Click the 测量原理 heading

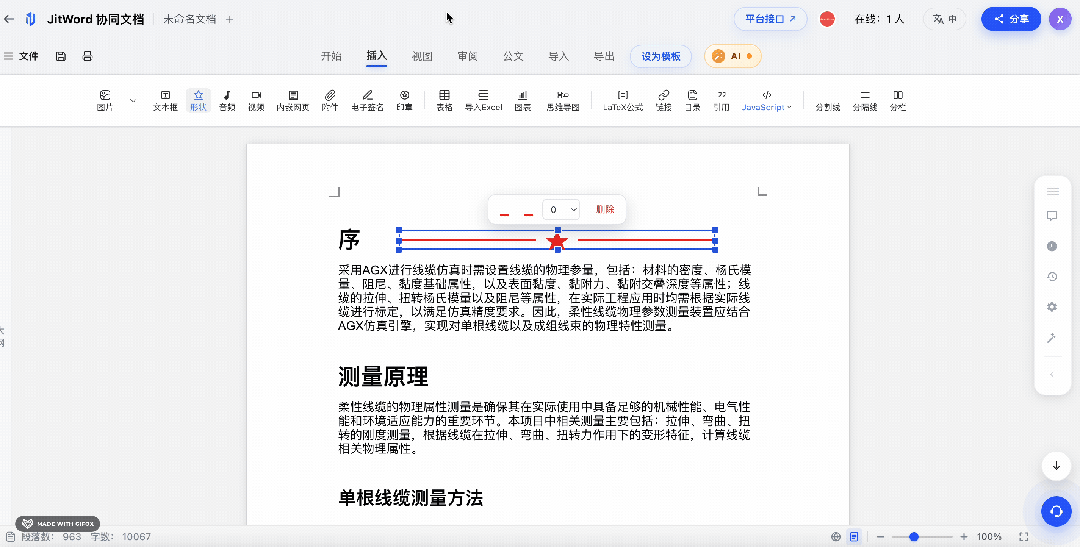pyautogui.click(x=383, y=377)
